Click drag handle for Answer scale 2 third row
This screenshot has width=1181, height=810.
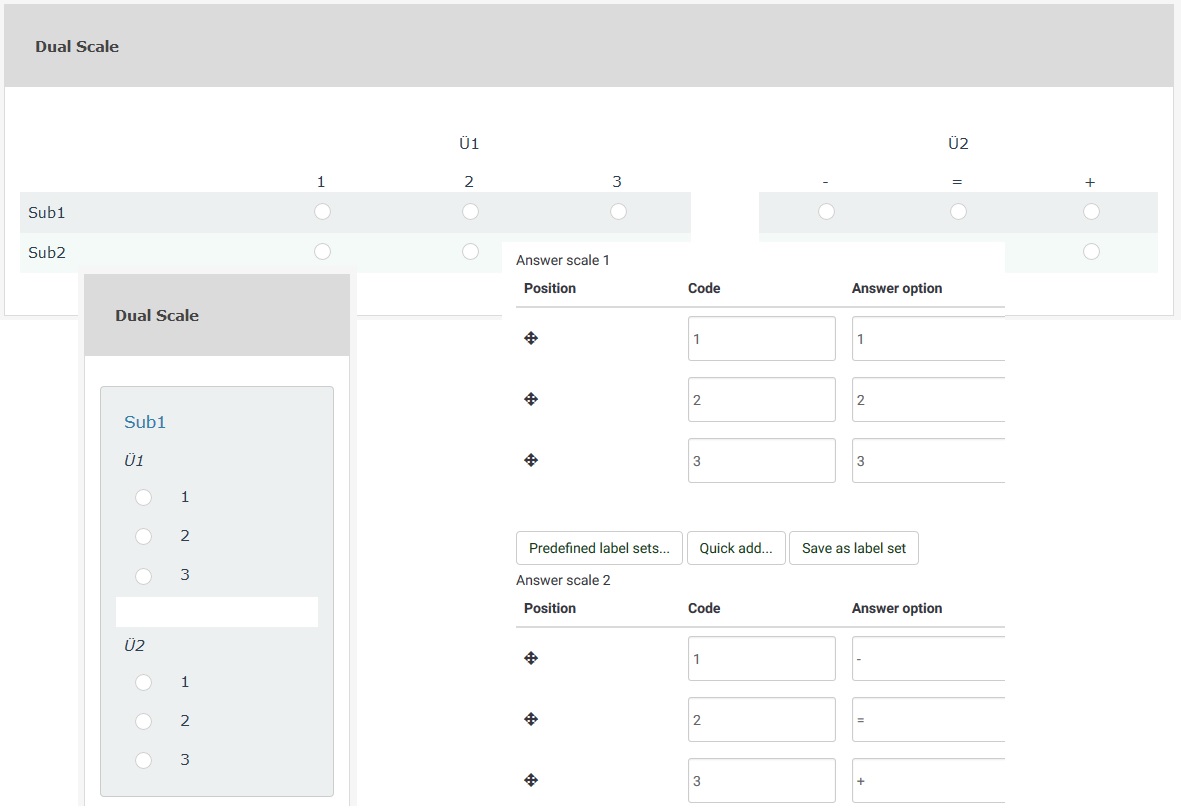coord(531,781)
